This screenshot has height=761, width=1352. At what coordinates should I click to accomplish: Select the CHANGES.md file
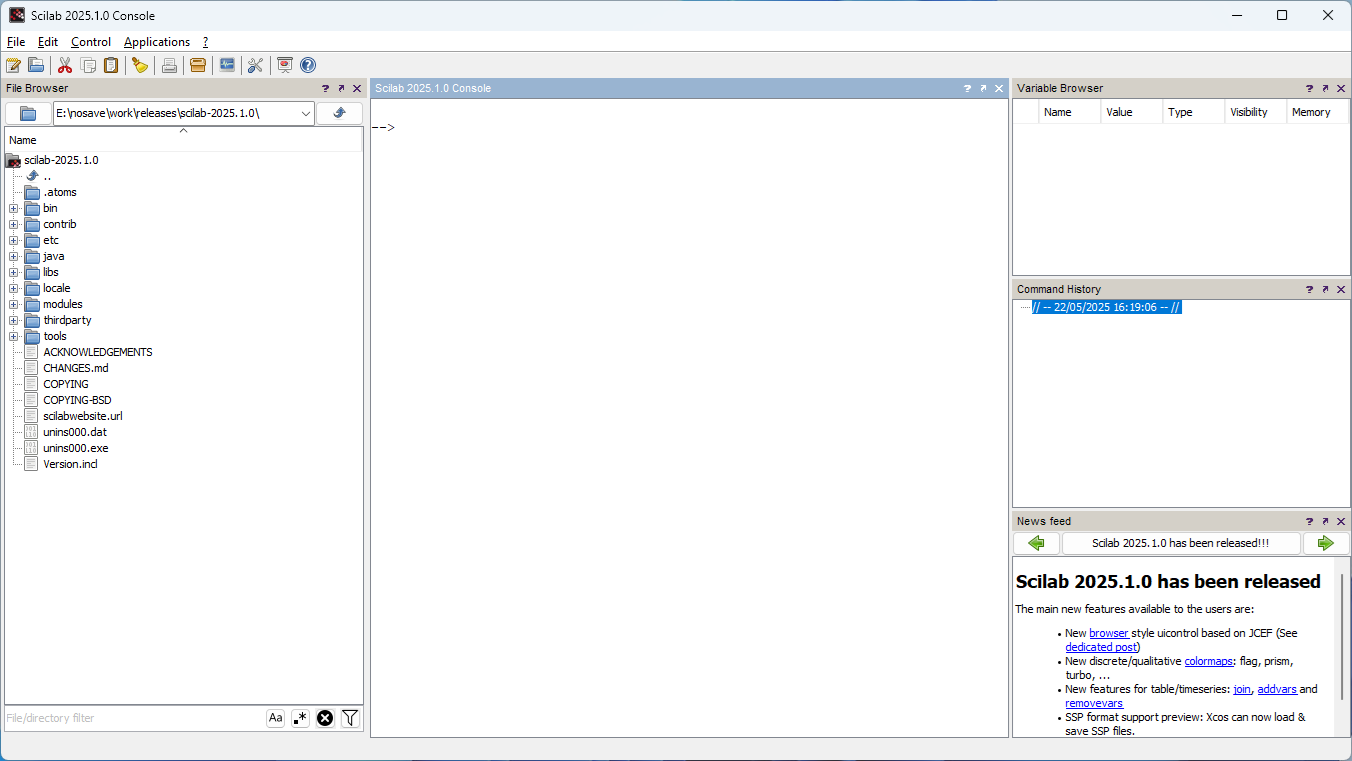pos(75,368)
